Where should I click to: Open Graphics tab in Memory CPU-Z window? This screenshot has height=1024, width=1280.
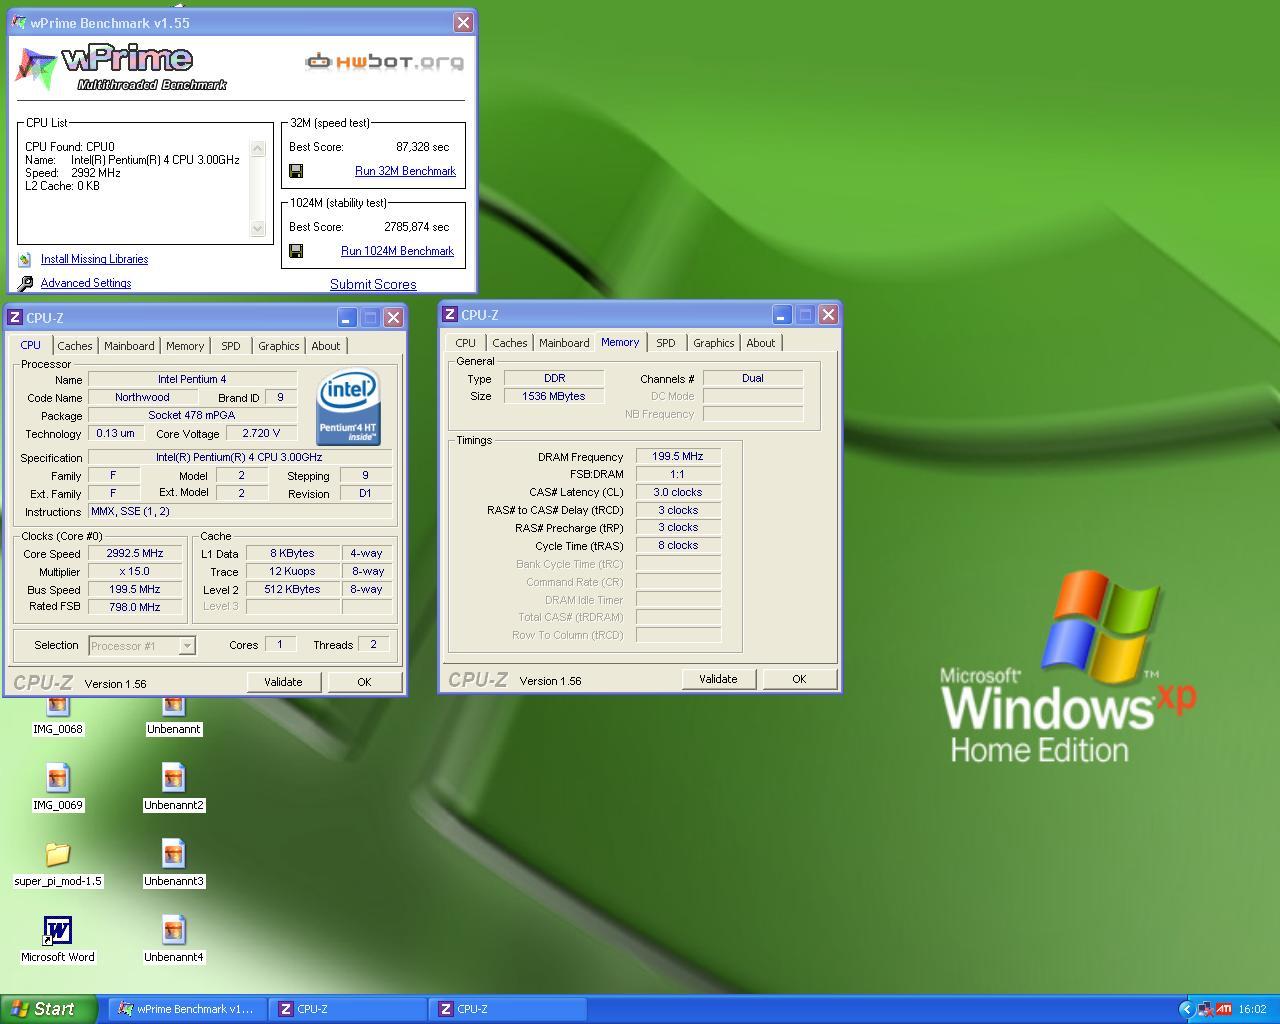pos(713,343)
